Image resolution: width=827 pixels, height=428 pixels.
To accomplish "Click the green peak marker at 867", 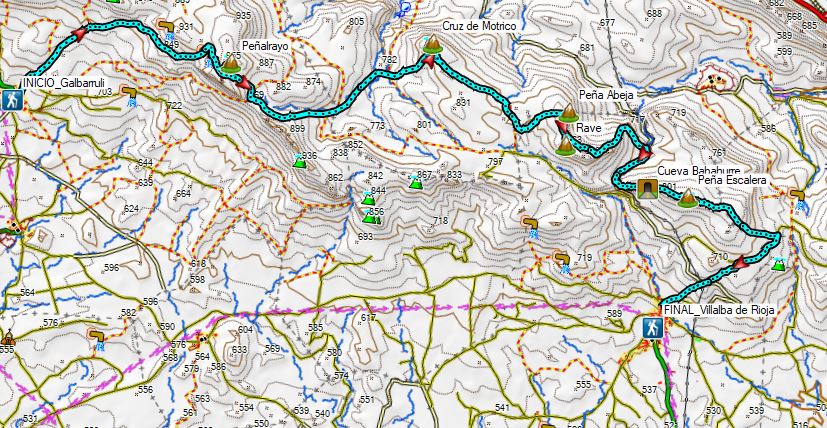I will [415, 182].
